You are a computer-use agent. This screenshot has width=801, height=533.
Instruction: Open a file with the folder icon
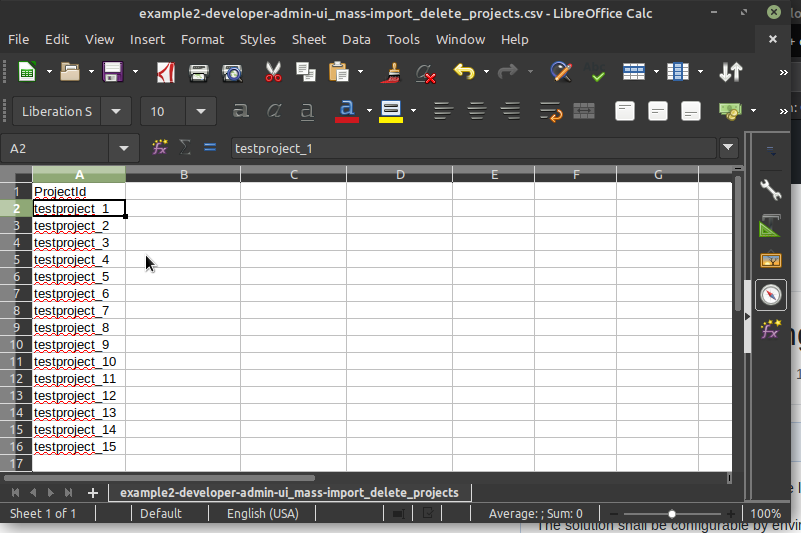[70, 72]
